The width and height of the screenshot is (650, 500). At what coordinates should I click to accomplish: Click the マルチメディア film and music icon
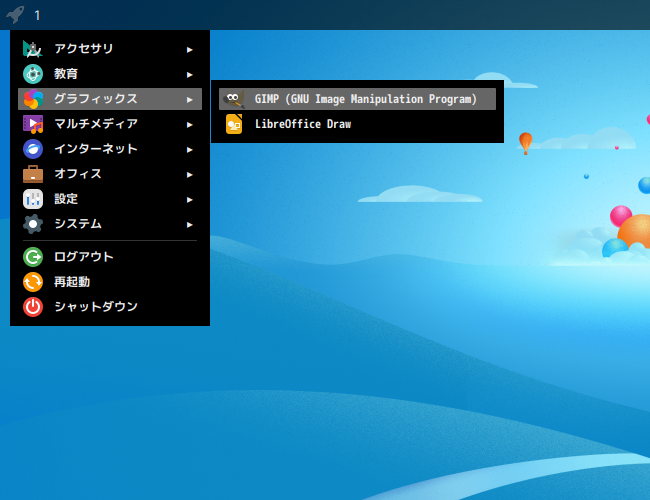pyautogui.click(x=33, y=124)
